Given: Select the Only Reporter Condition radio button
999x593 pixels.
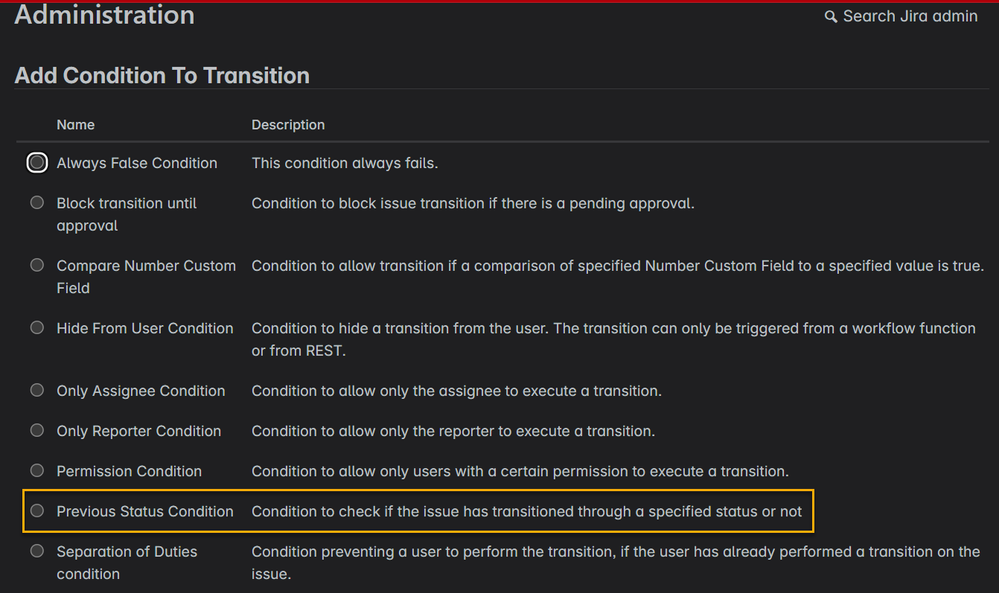Looking at the screenshot, I should (37, 430).
